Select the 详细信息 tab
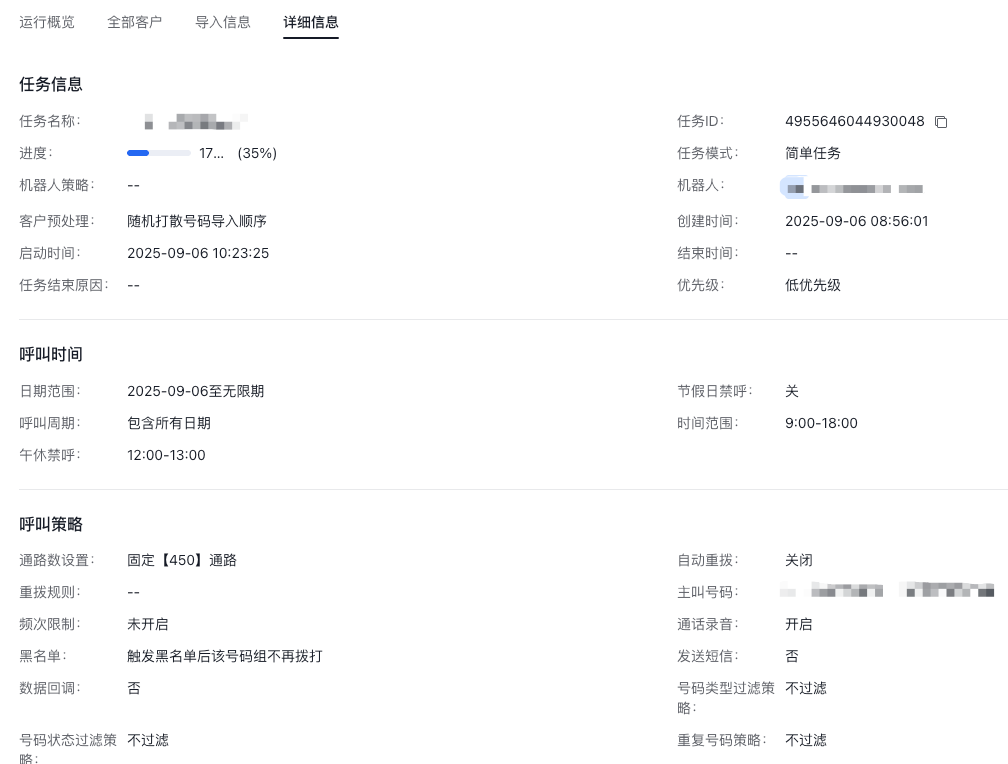This screenshot has height=764, width=1008. click(x=311, y=22)
